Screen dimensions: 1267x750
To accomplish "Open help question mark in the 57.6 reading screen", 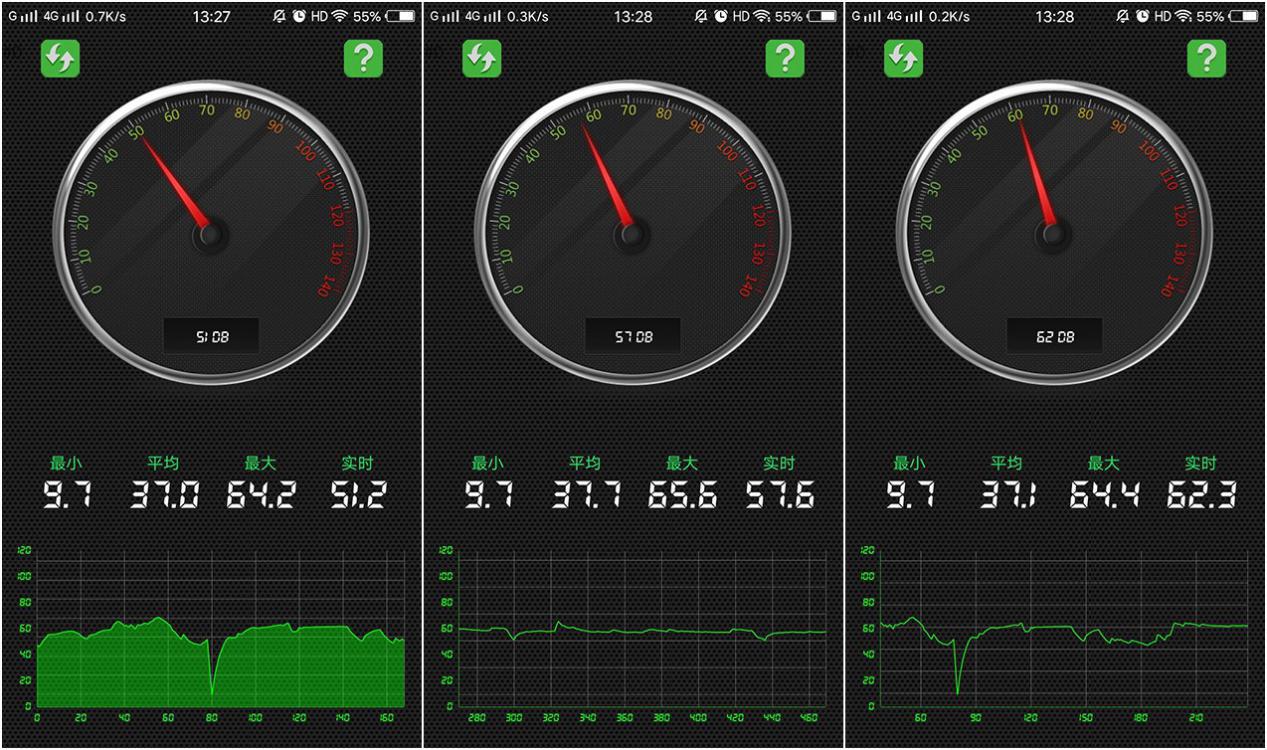I will [785, 60].
